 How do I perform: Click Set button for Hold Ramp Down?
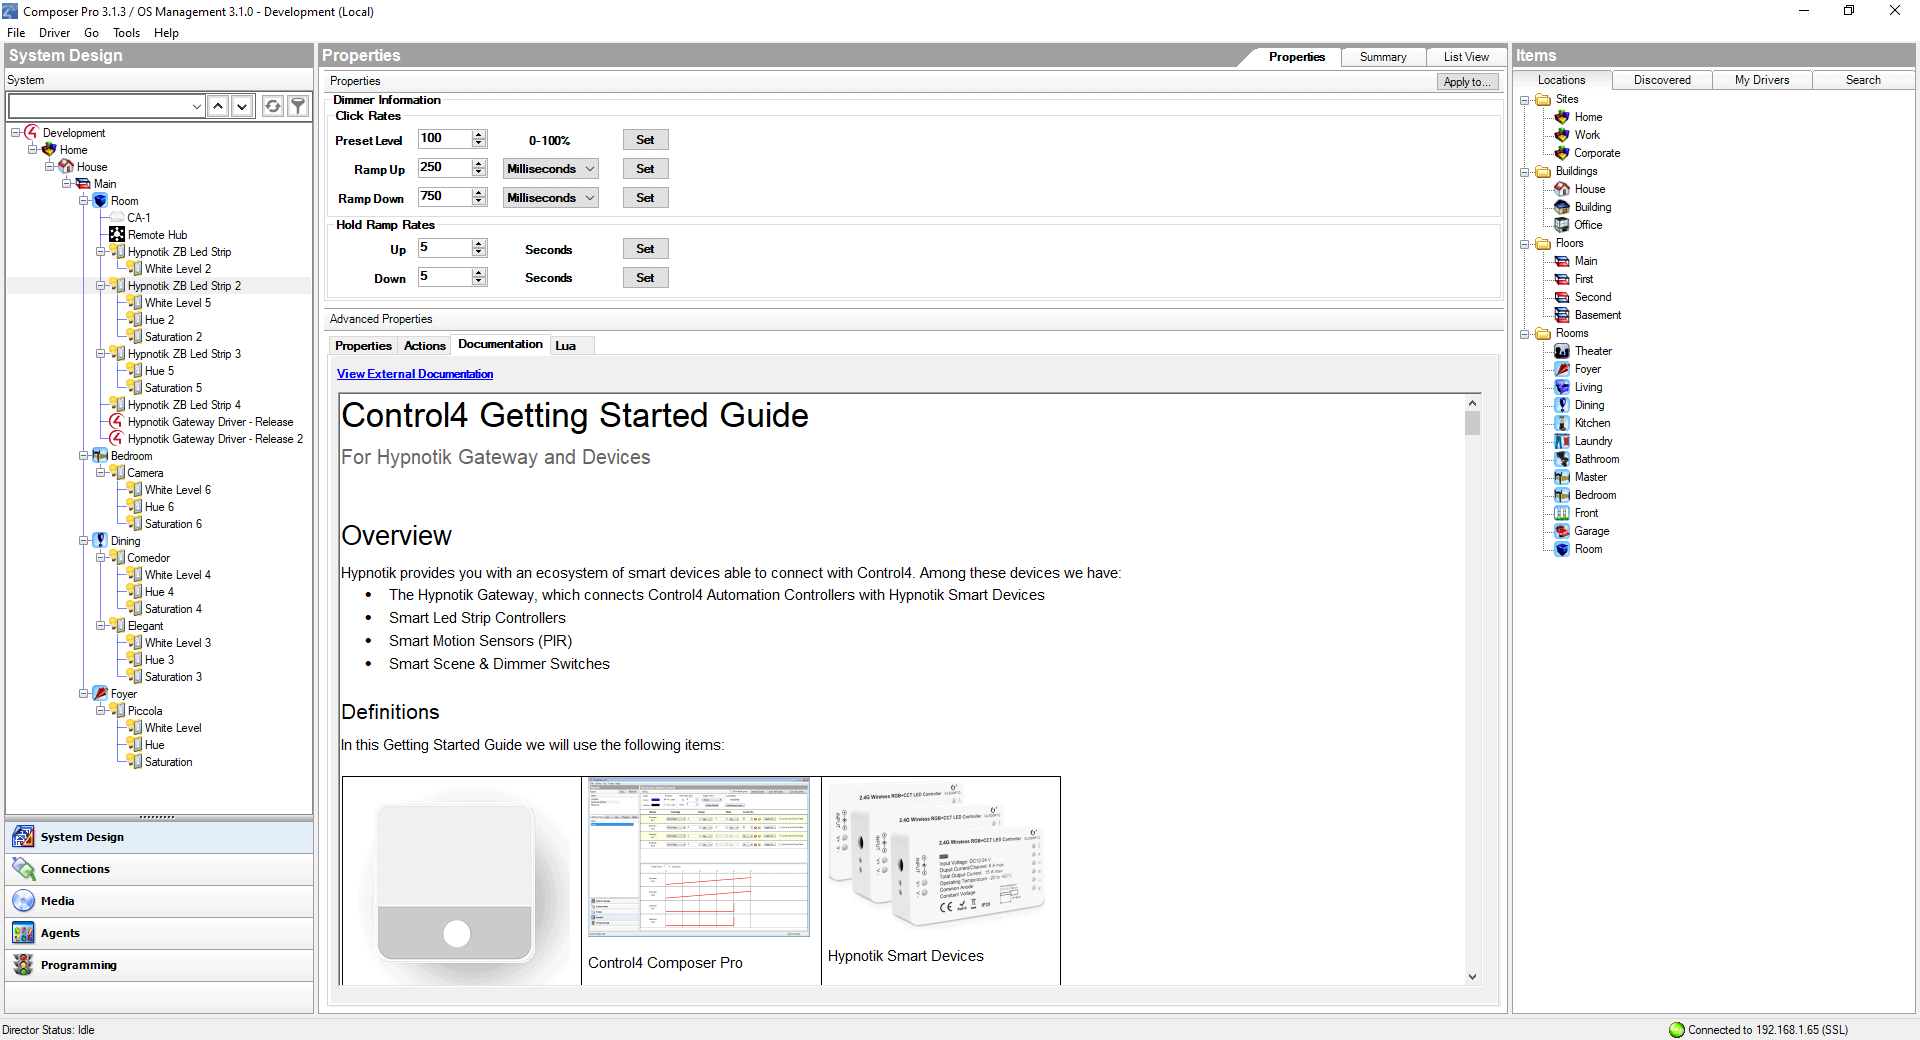(x=645, y=278)
